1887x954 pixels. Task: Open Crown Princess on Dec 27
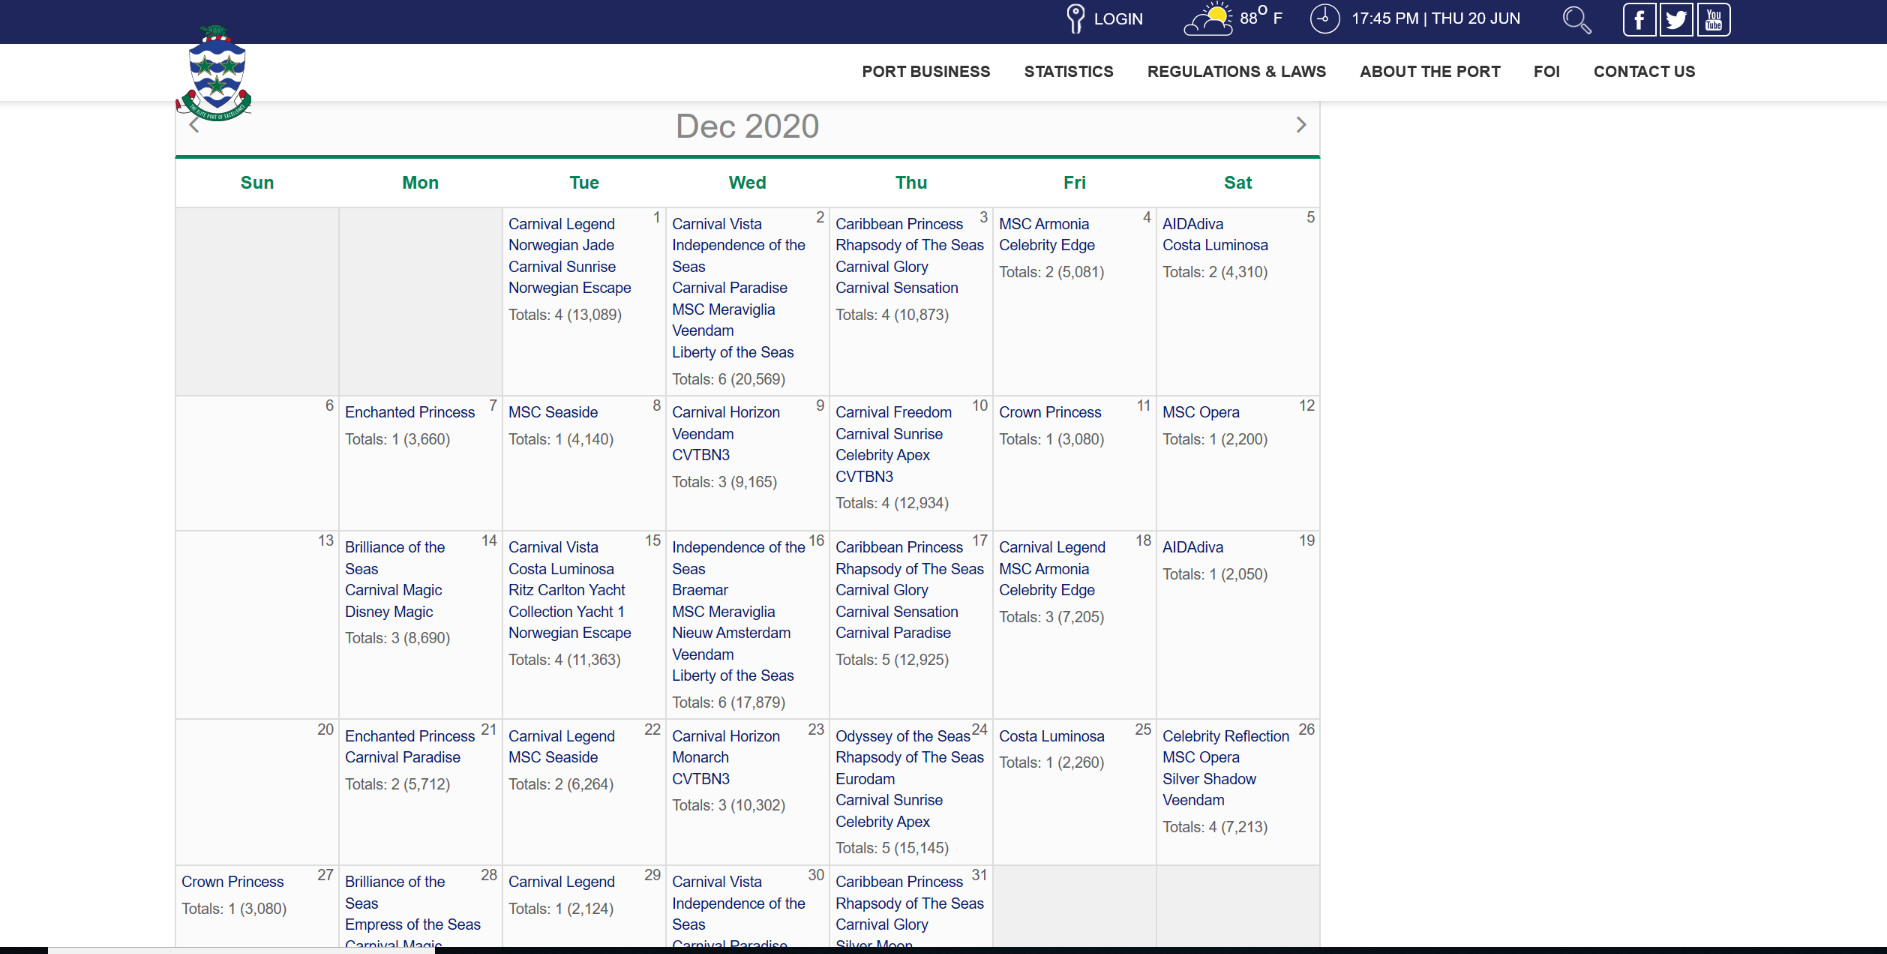click(x=233, y=882)
